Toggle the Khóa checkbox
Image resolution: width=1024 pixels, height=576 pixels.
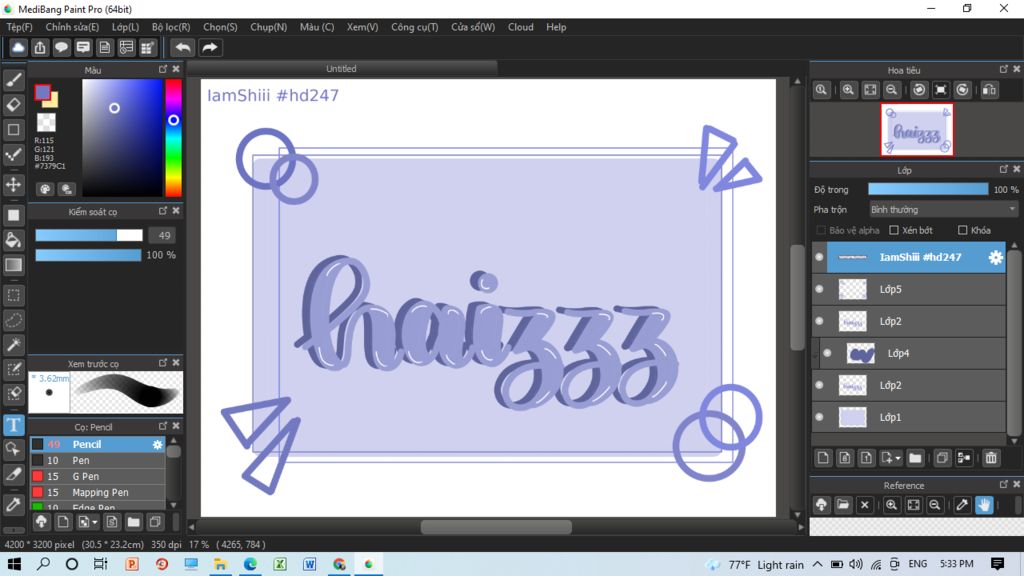(963, 231)
